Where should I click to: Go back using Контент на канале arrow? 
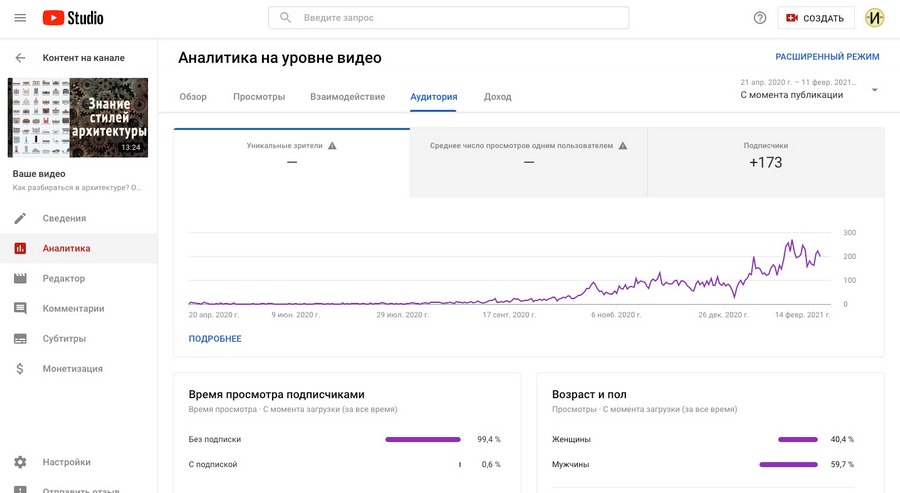click(20, 58)
